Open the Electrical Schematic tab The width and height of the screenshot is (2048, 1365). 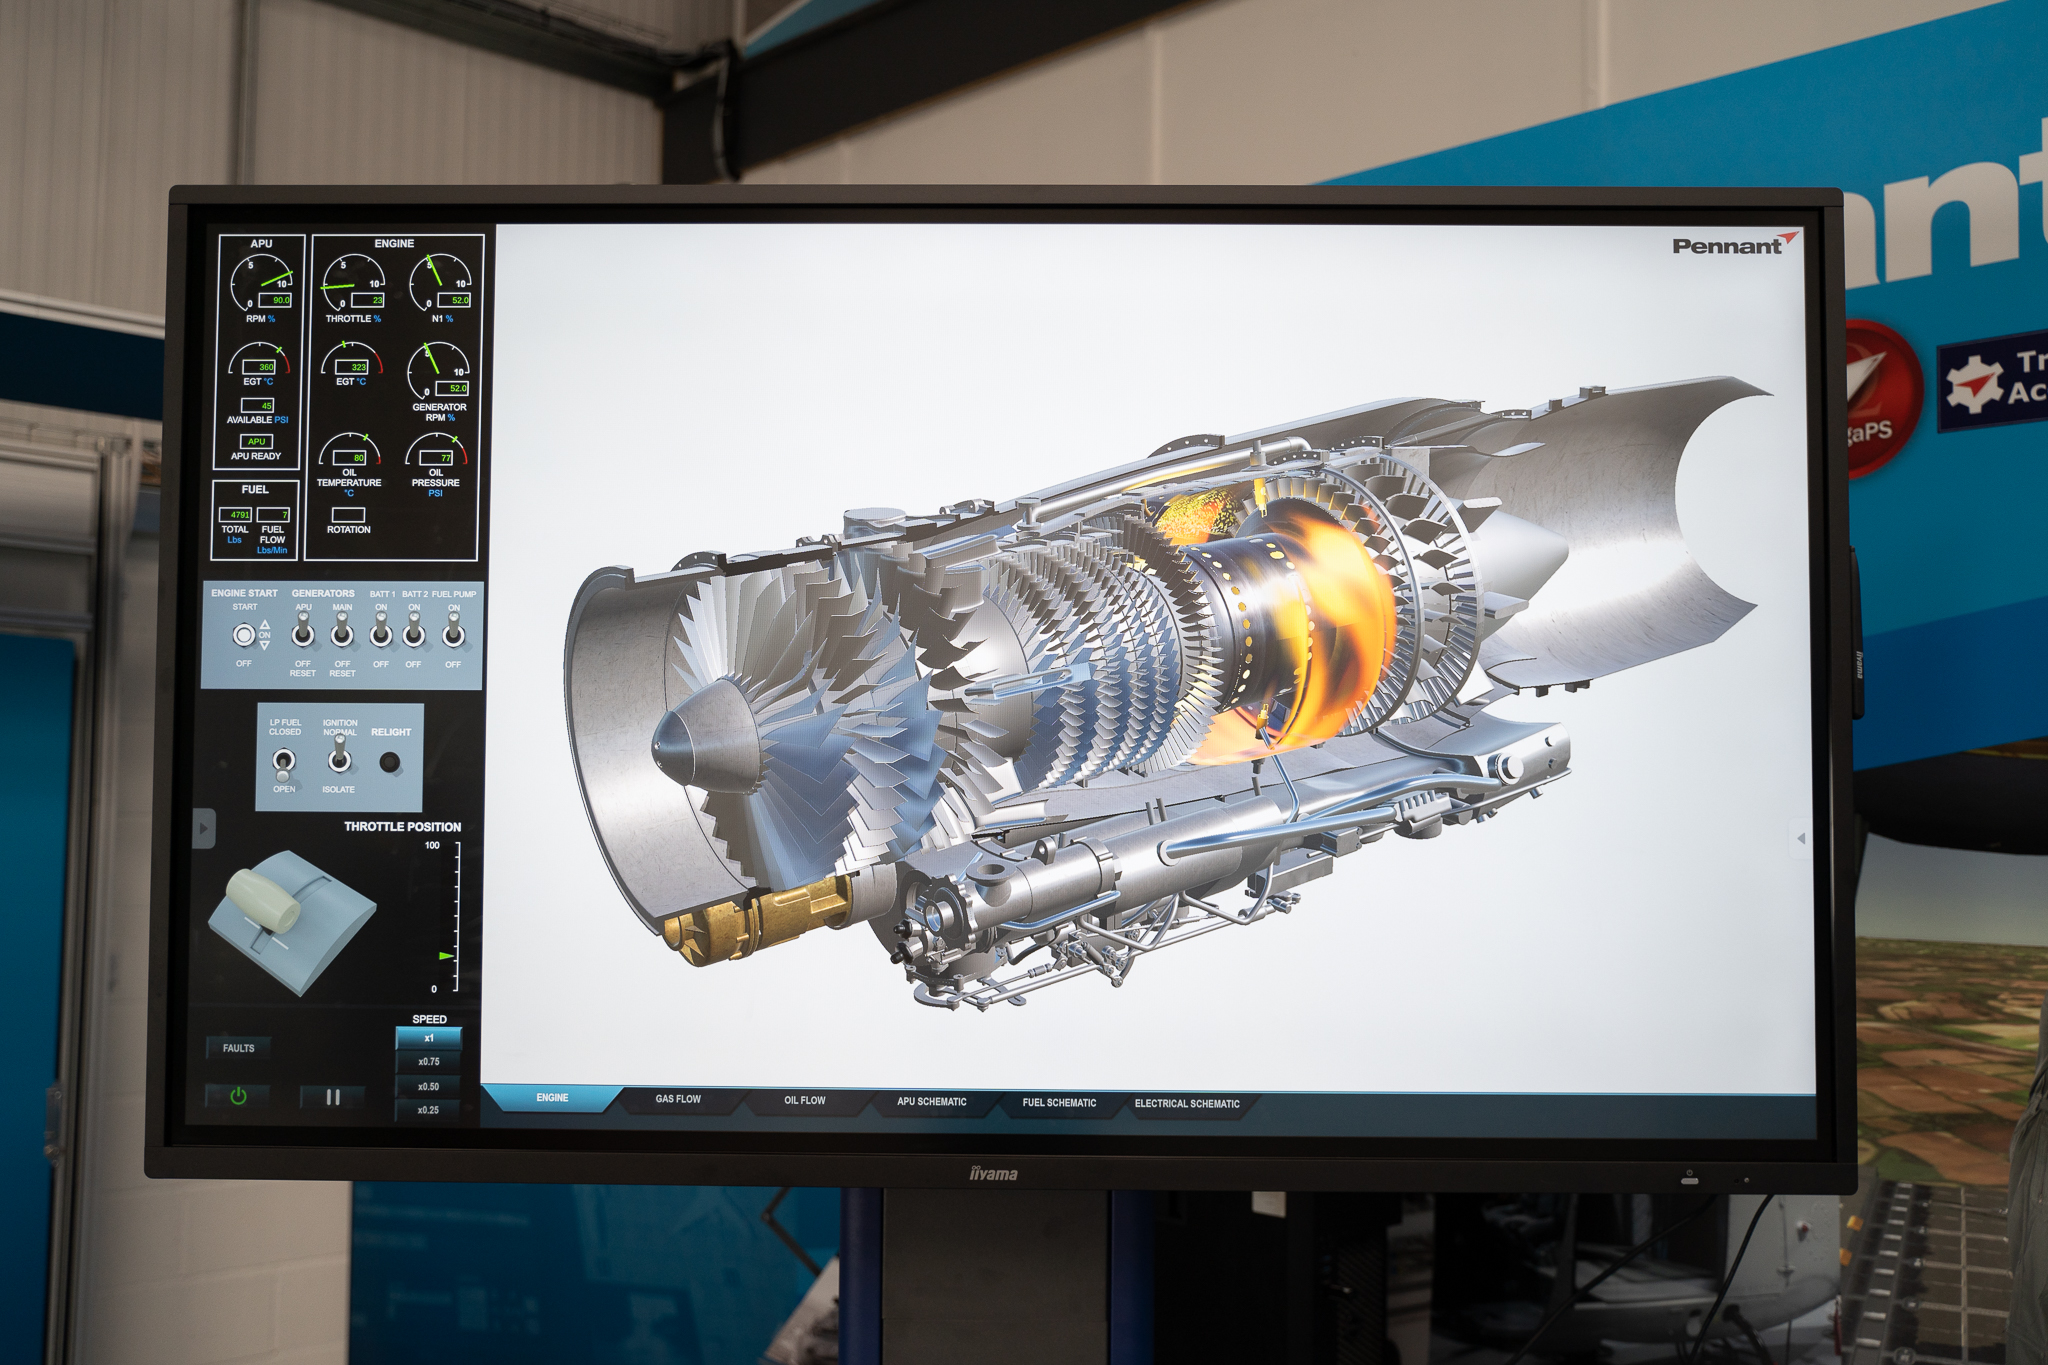[x=1187, y=1104]
